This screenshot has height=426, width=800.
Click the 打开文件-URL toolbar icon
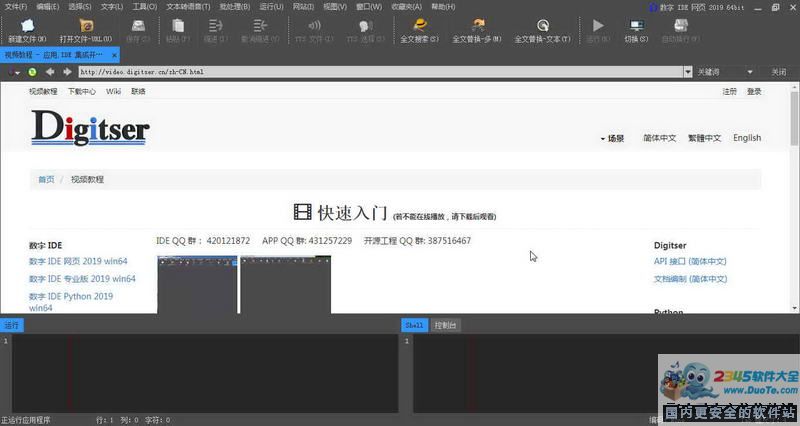[86, 26]
